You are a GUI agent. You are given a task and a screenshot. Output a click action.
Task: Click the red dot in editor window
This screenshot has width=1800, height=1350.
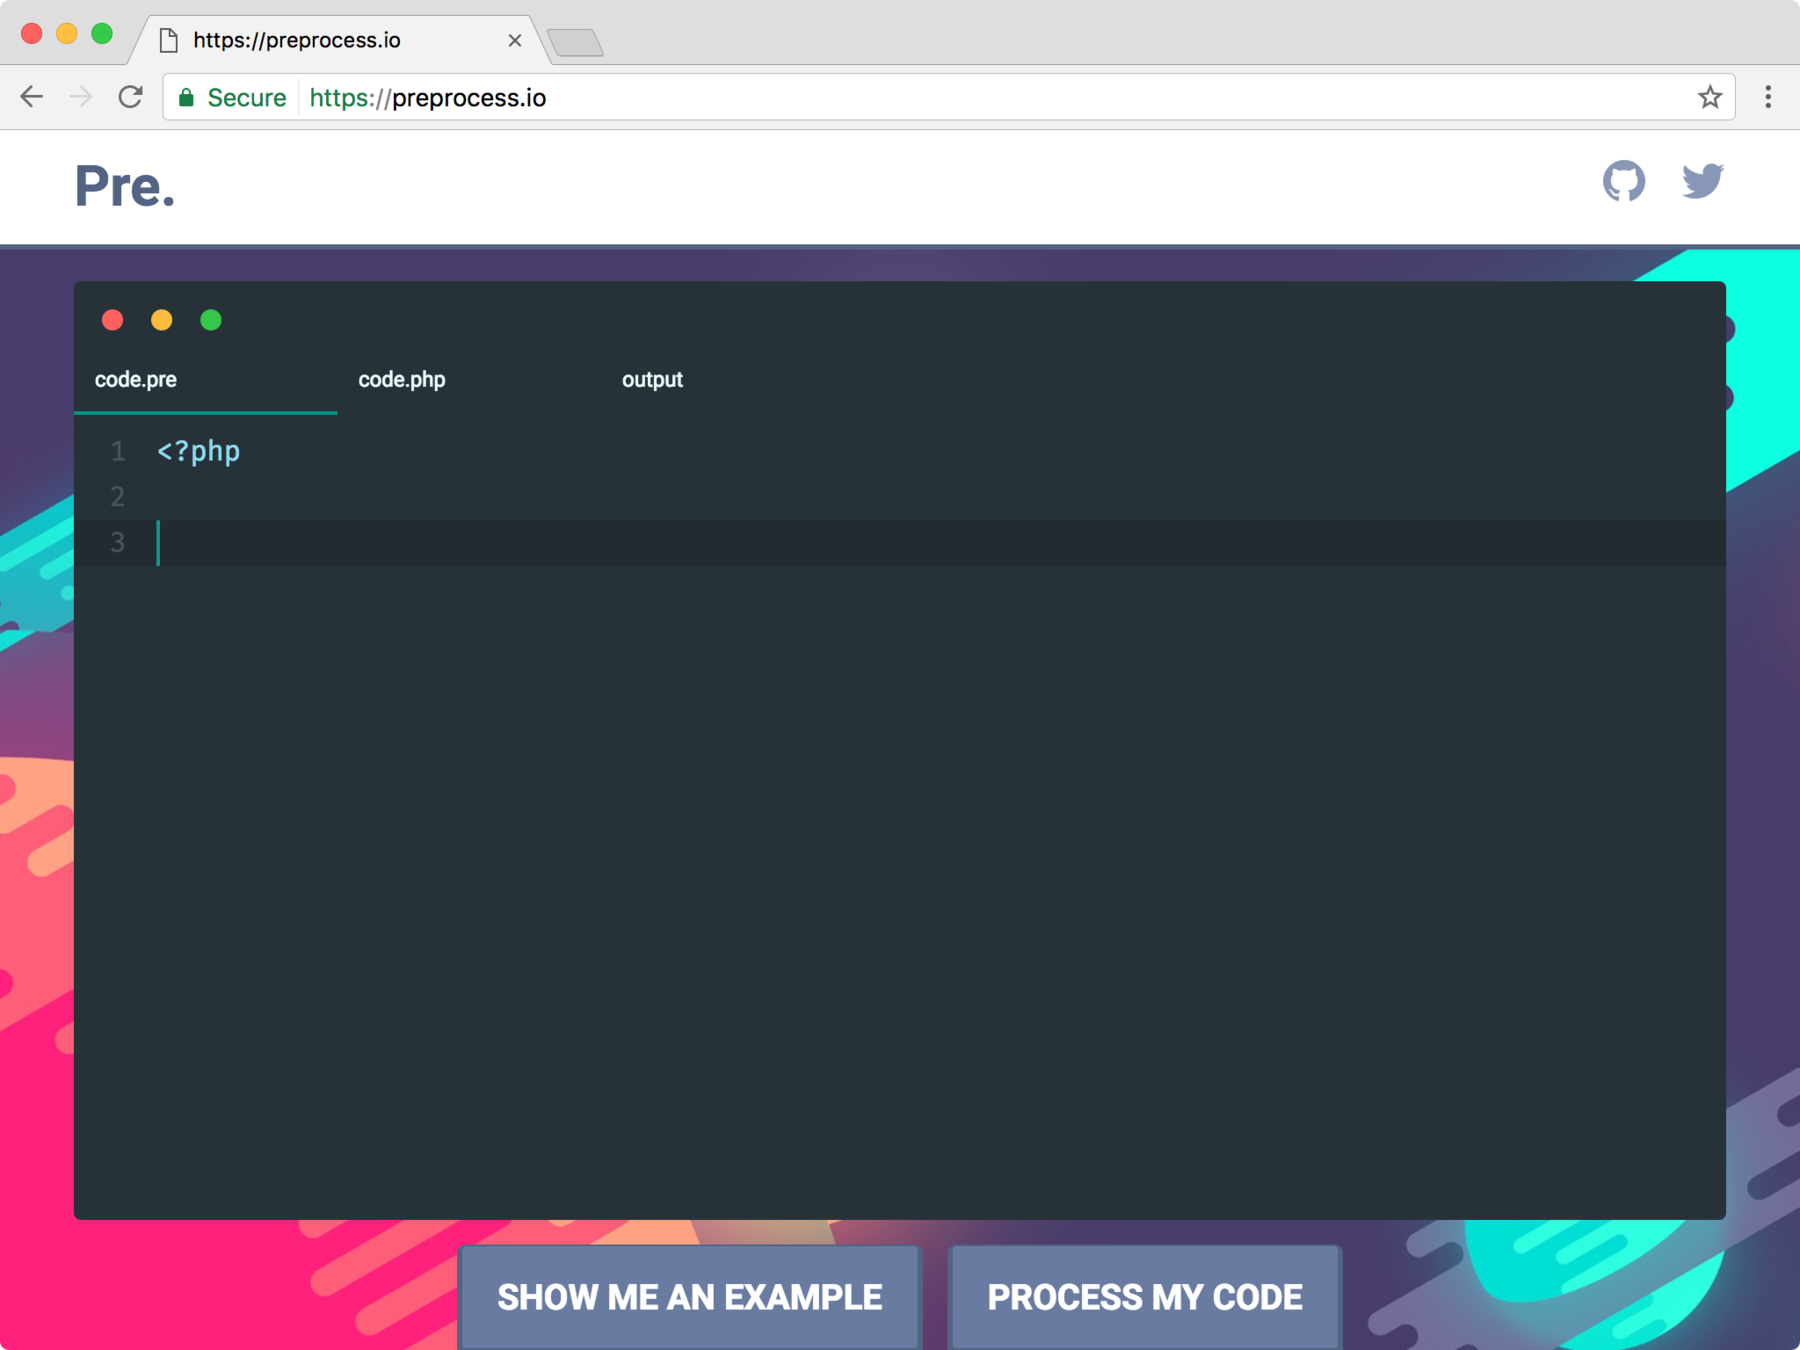[113, 320]
